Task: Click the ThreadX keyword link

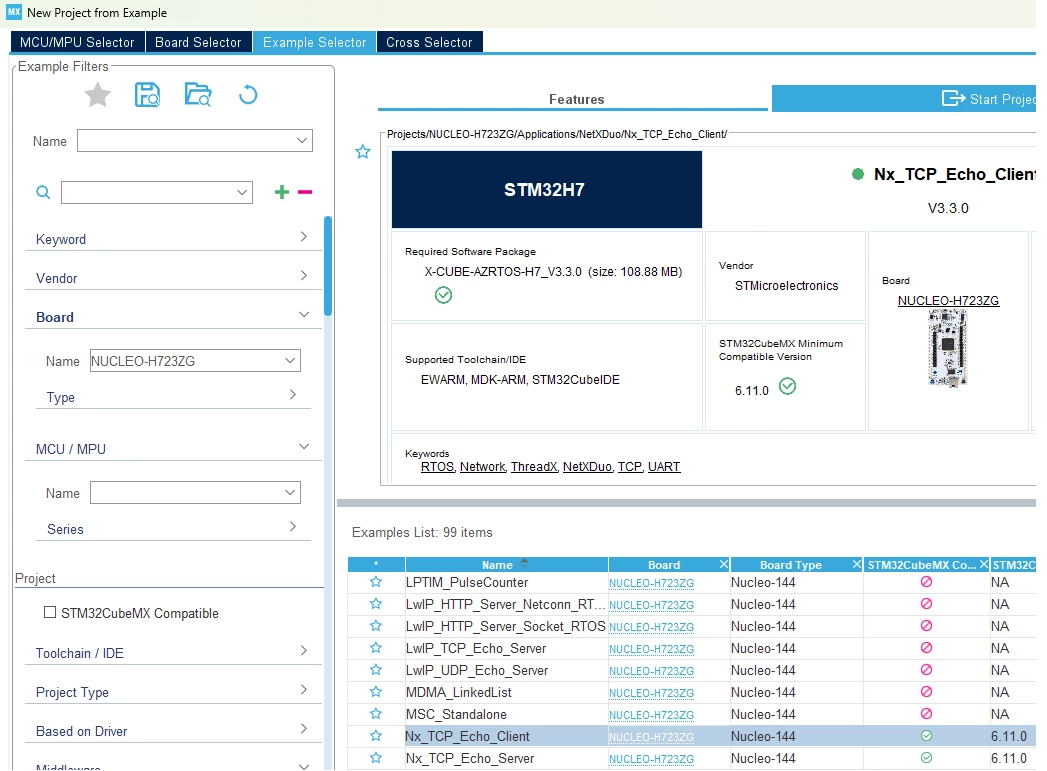Action: pos(534,467)
